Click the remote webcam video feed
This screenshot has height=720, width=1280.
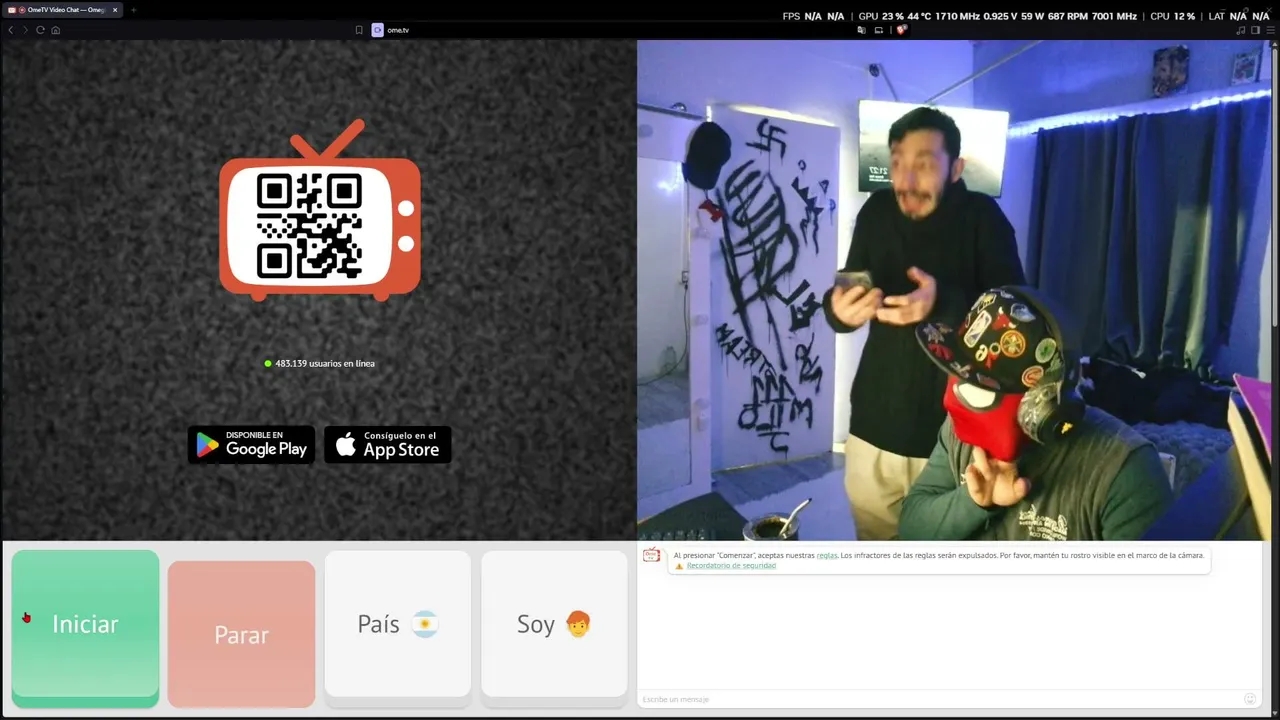pos(954,290)
